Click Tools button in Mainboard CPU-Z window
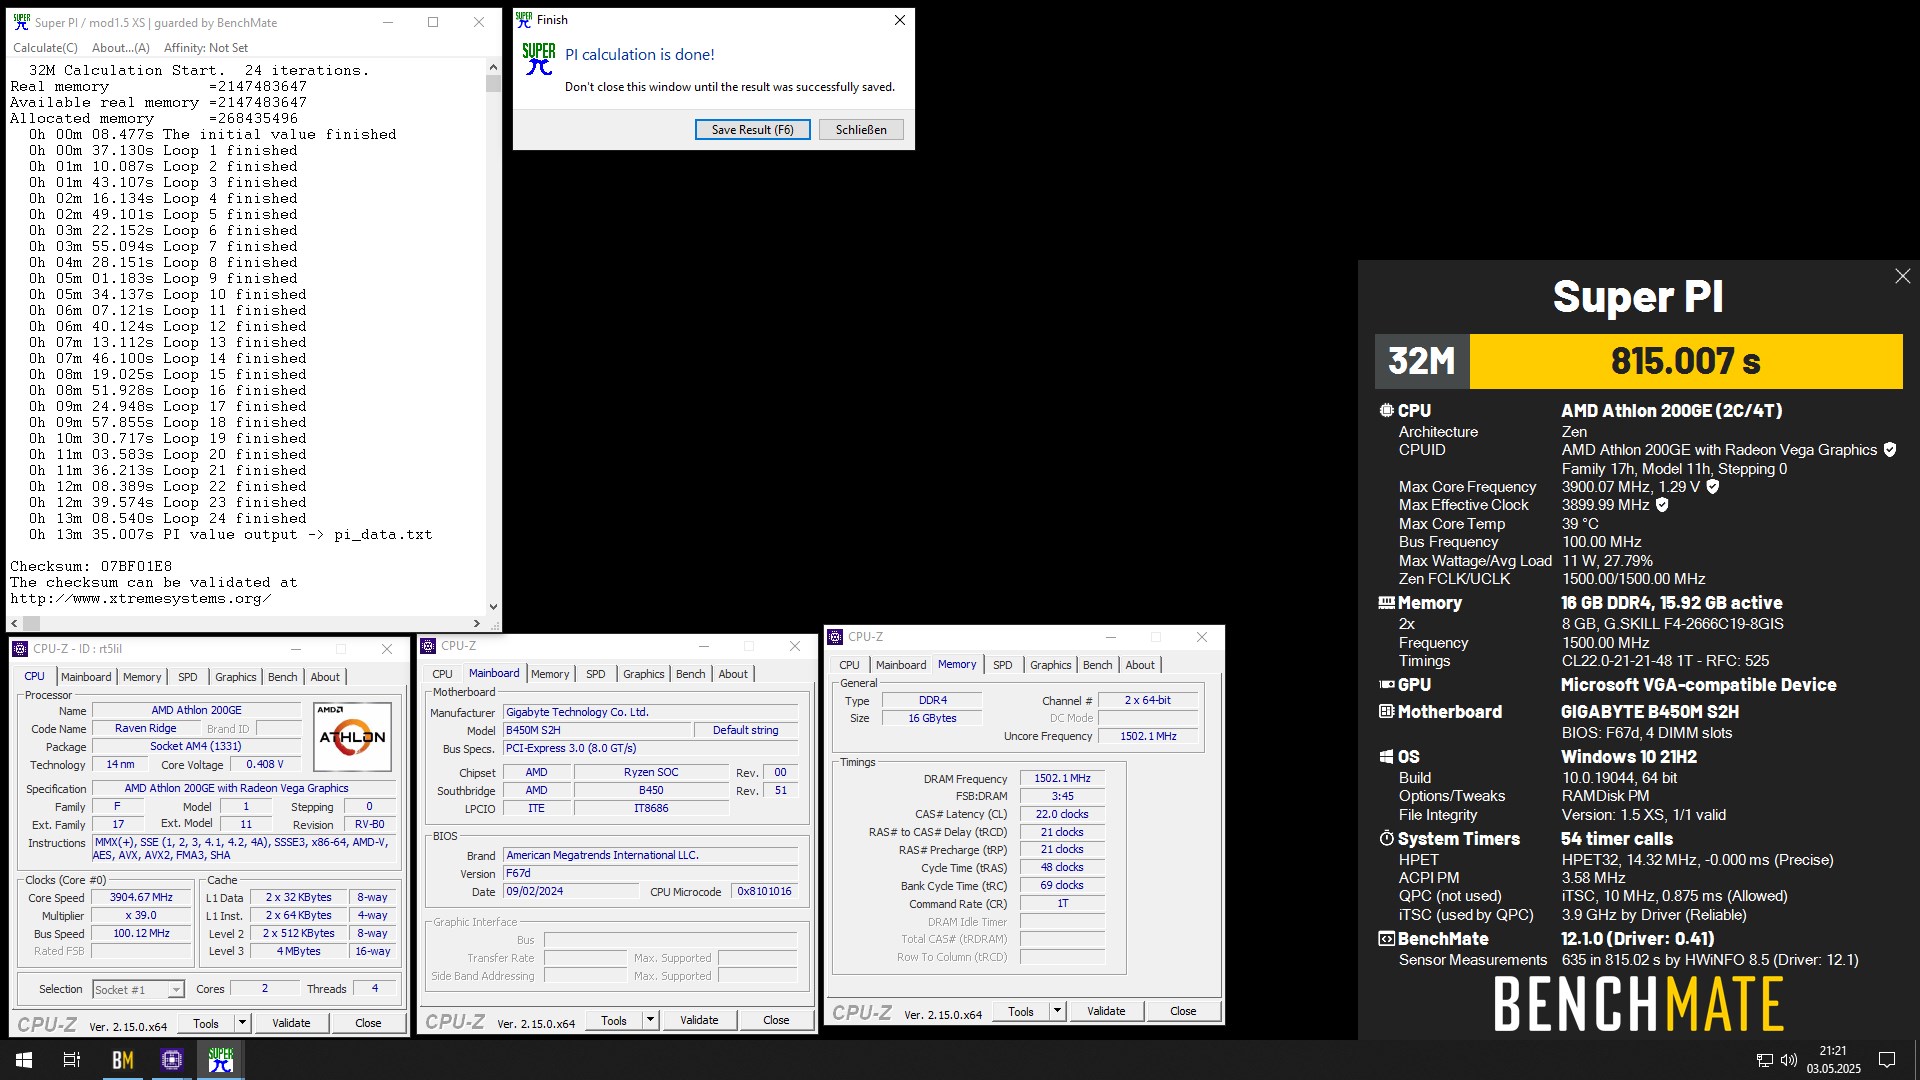Screen dimensions: 1920x1080 [614, 1020]
